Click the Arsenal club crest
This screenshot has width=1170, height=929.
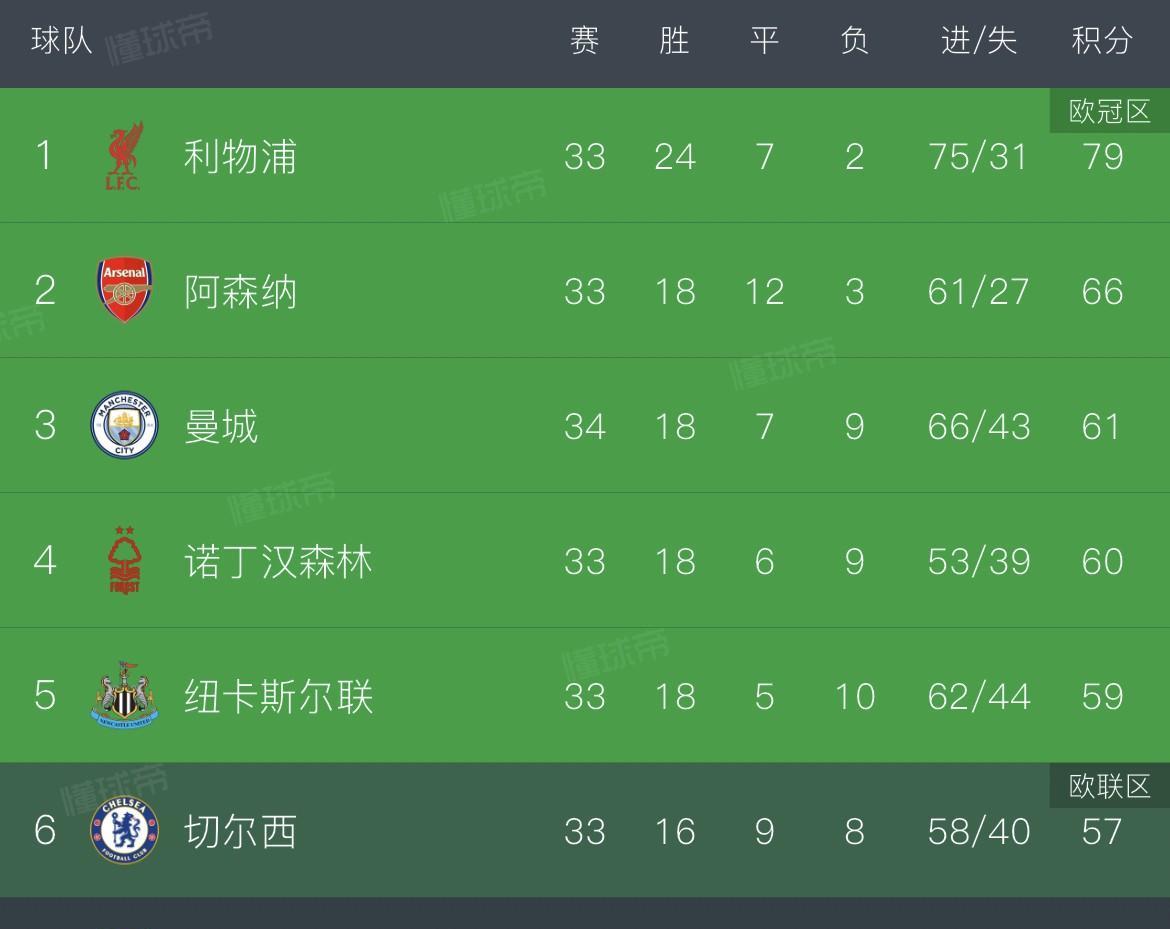click(x=125, y=290)
